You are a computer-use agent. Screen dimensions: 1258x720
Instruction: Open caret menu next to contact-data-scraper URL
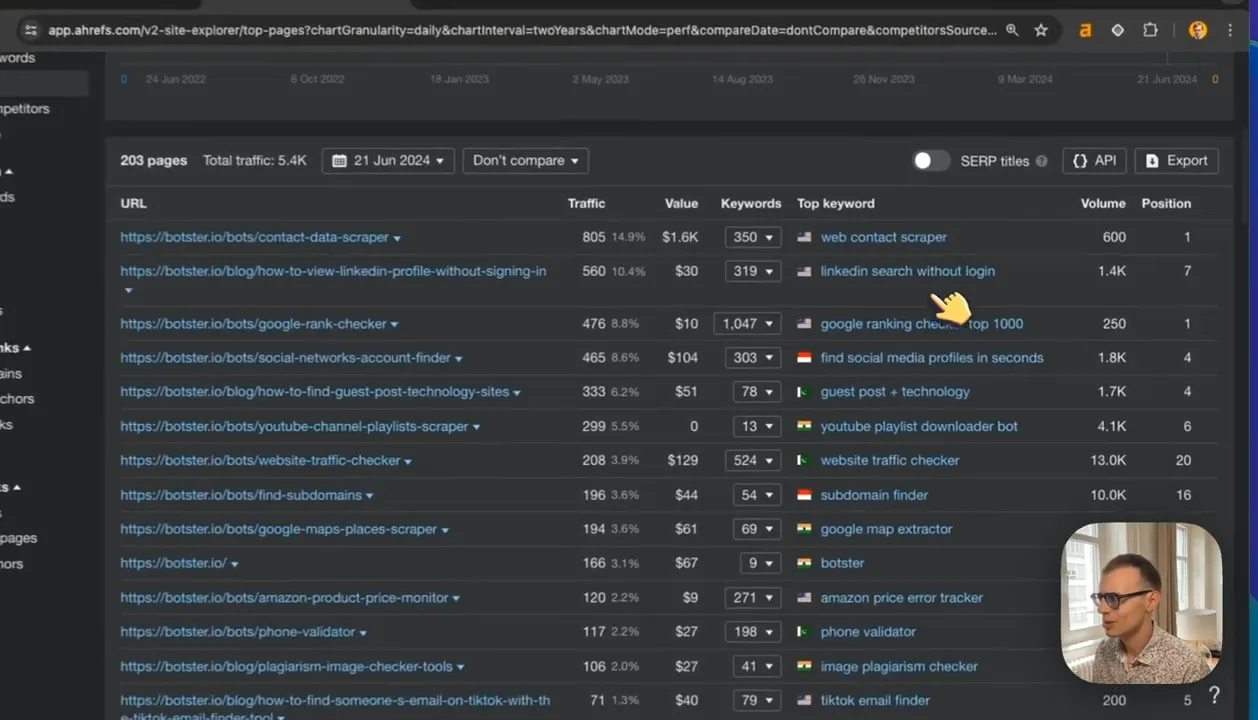point(397,239)
